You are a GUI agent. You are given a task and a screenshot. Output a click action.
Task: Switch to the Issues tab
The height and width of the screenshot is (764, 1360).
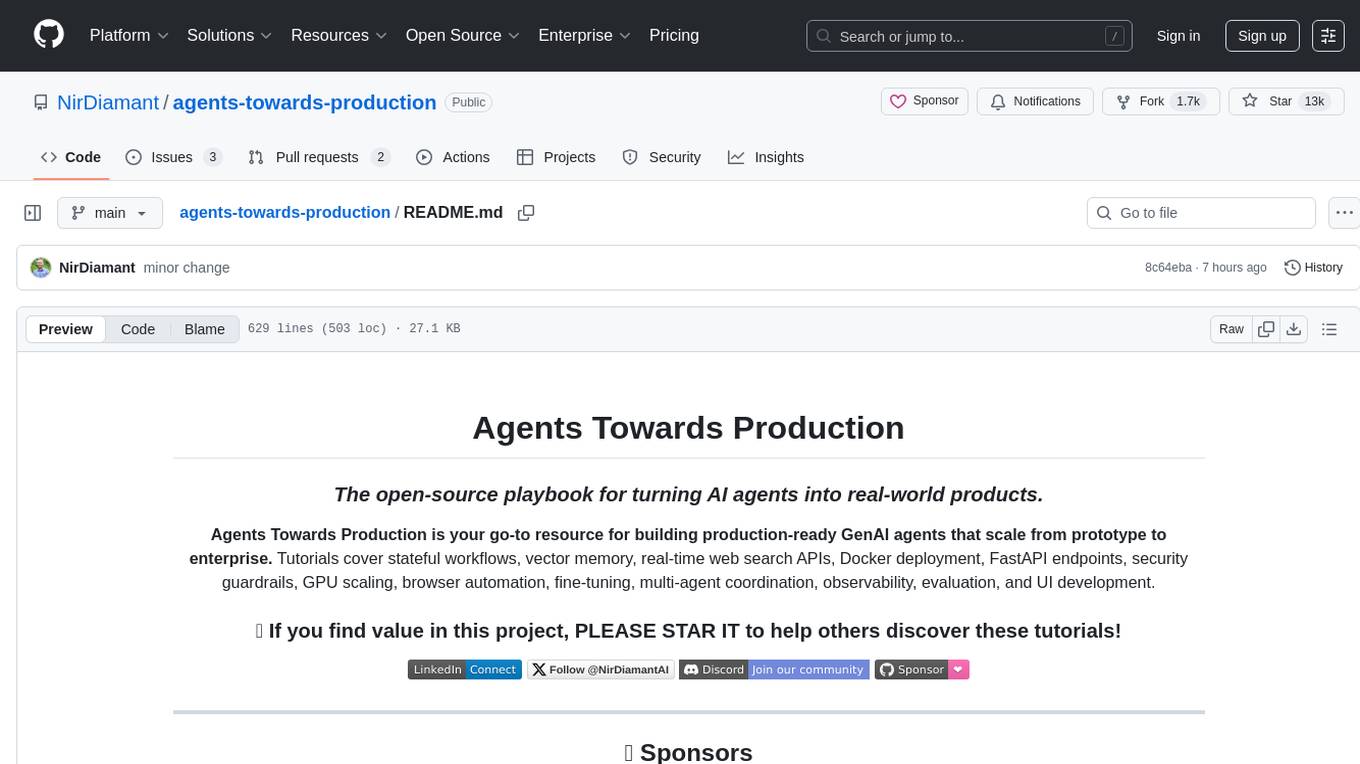172,157
